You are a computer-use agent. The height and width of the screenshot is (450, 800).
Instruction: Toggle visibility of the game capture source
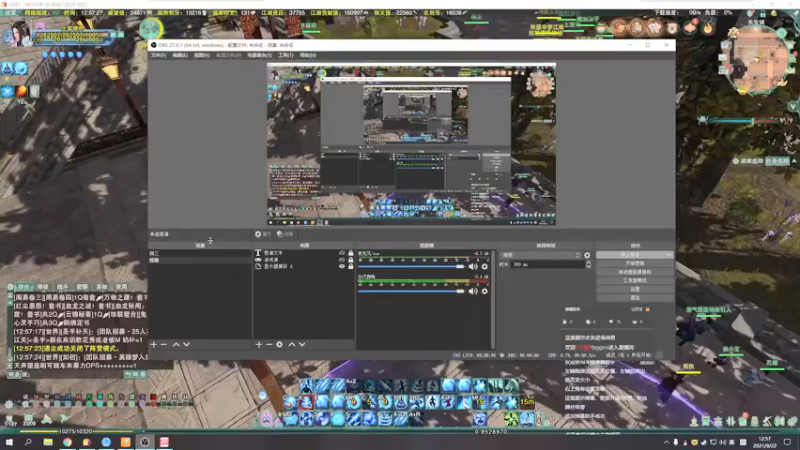(x=342, y=260)
